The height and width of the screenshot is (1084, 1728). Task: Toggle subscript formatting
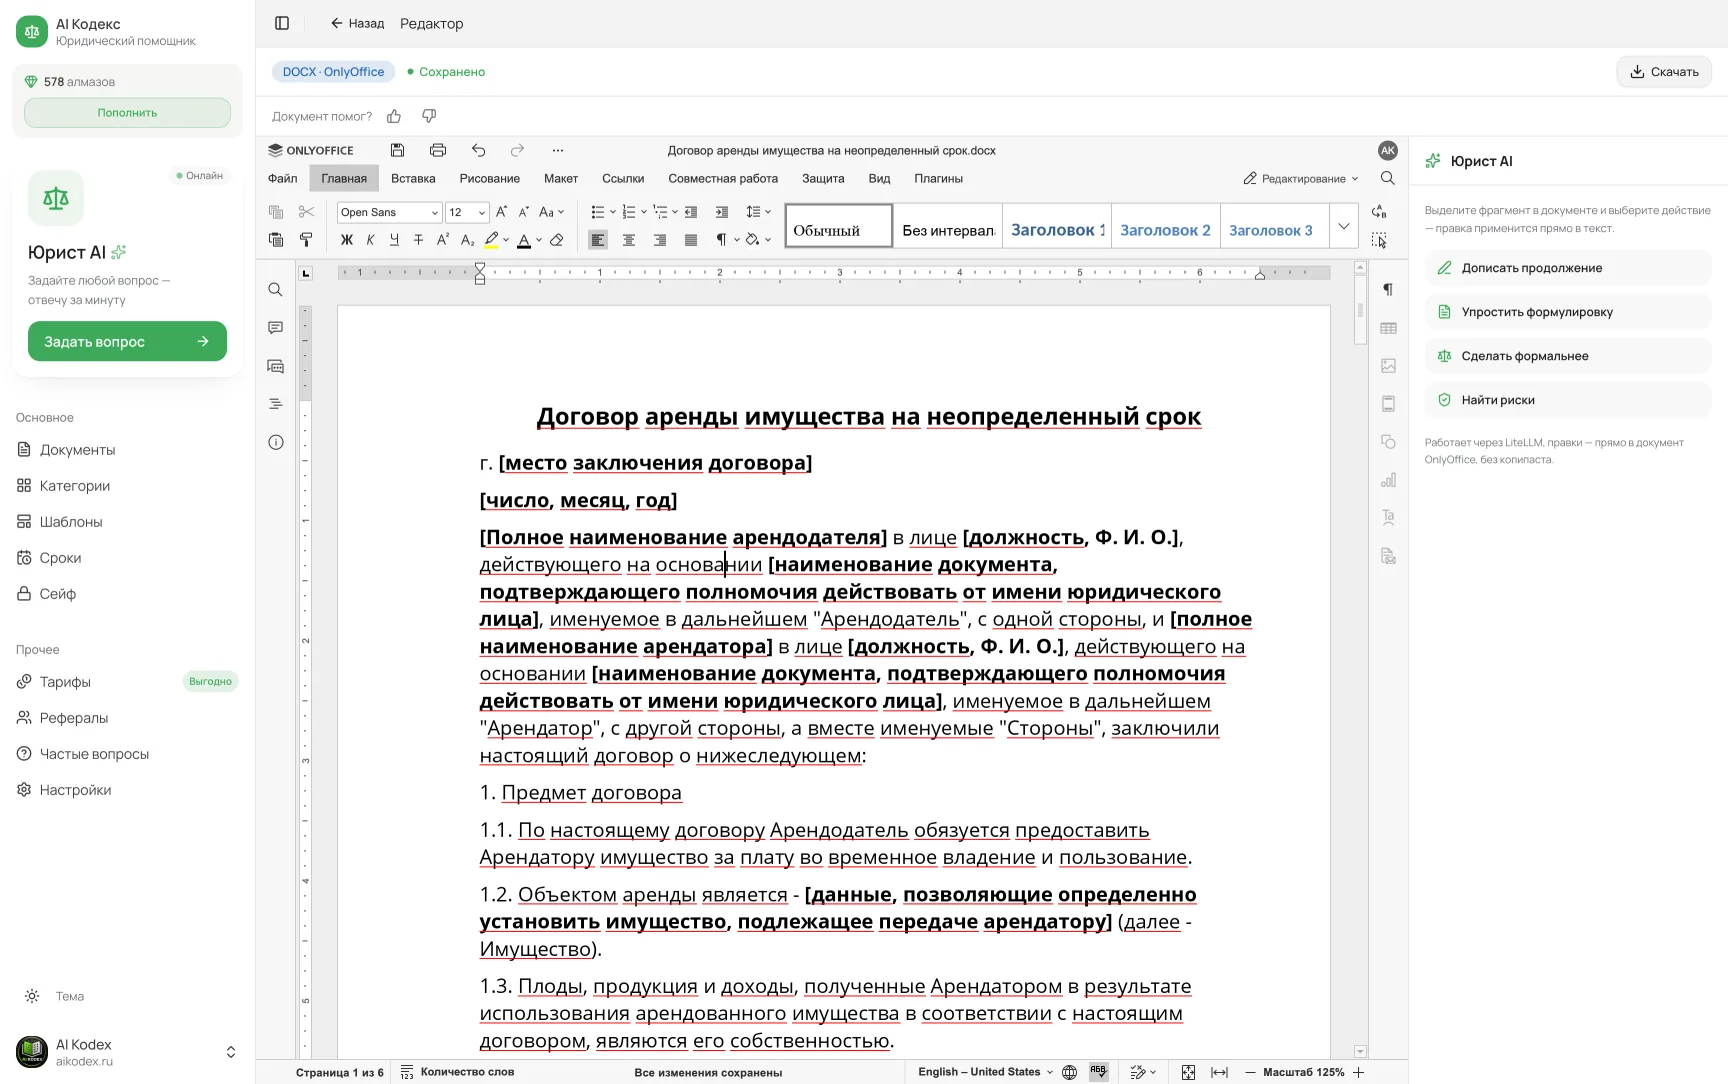[467, 240]
